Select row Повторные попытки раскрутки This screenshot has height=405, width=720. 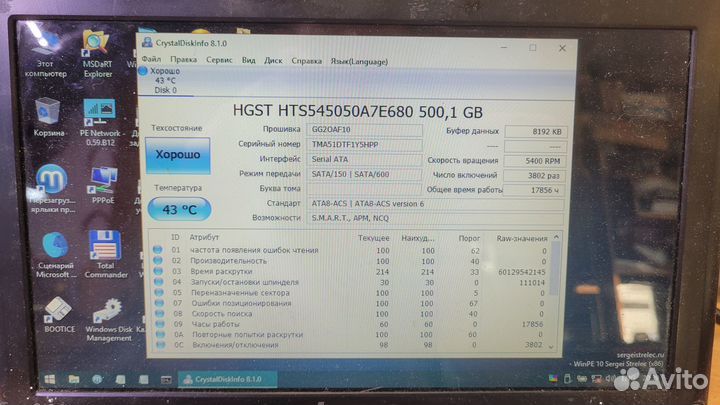click(x=351, y=335)
